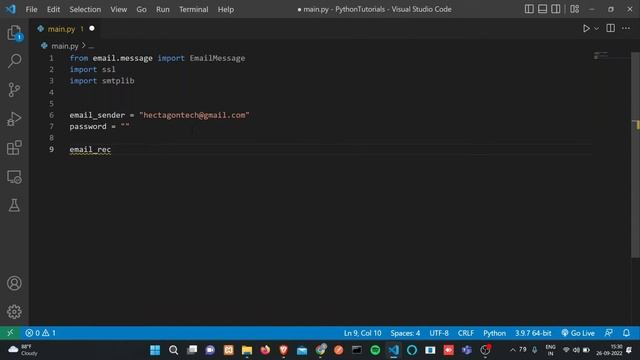Screen dimensions: 640x360
Task: Open the Terminal menu
Action: (193, 9)
